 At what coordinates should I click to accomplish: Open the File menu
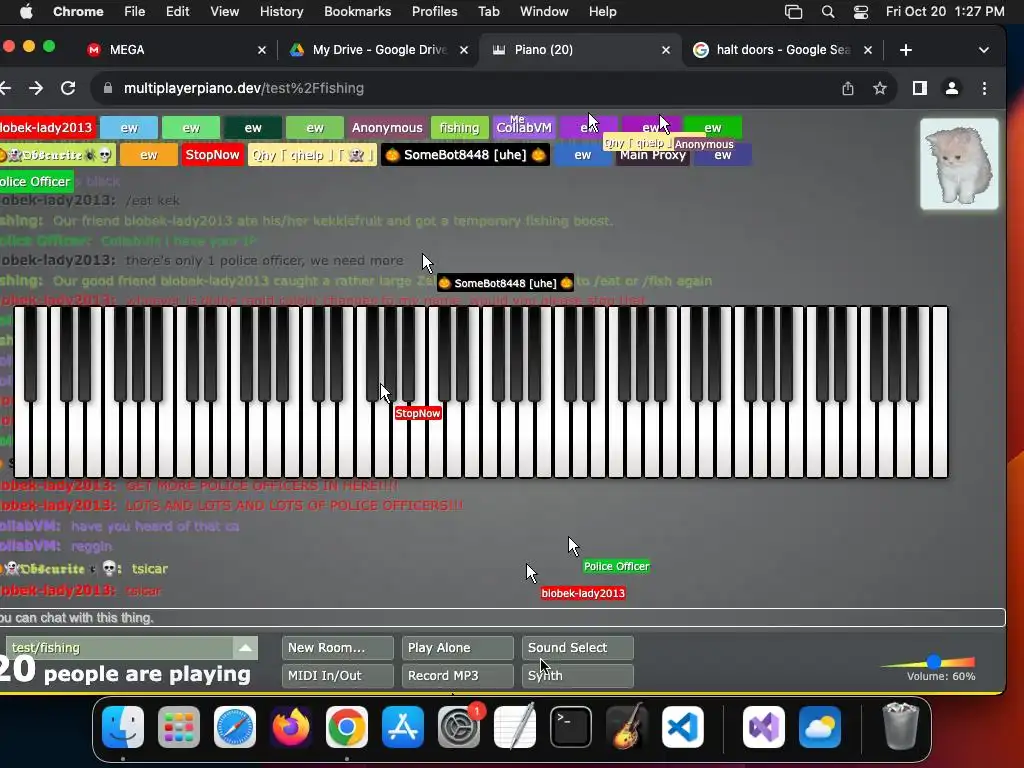tap(135, 12)
